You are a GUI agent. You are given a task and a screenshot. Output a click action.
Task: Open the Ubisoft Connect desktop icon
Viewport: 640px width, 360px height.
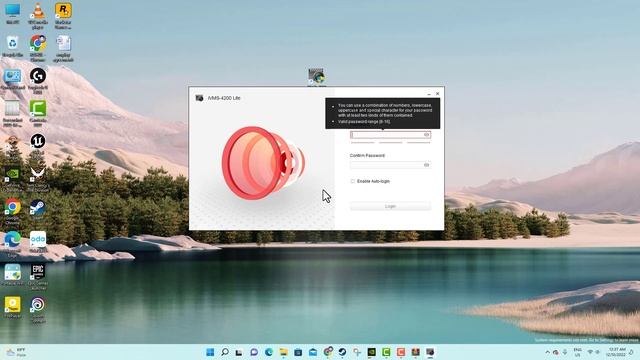click(x=38, y=309)
